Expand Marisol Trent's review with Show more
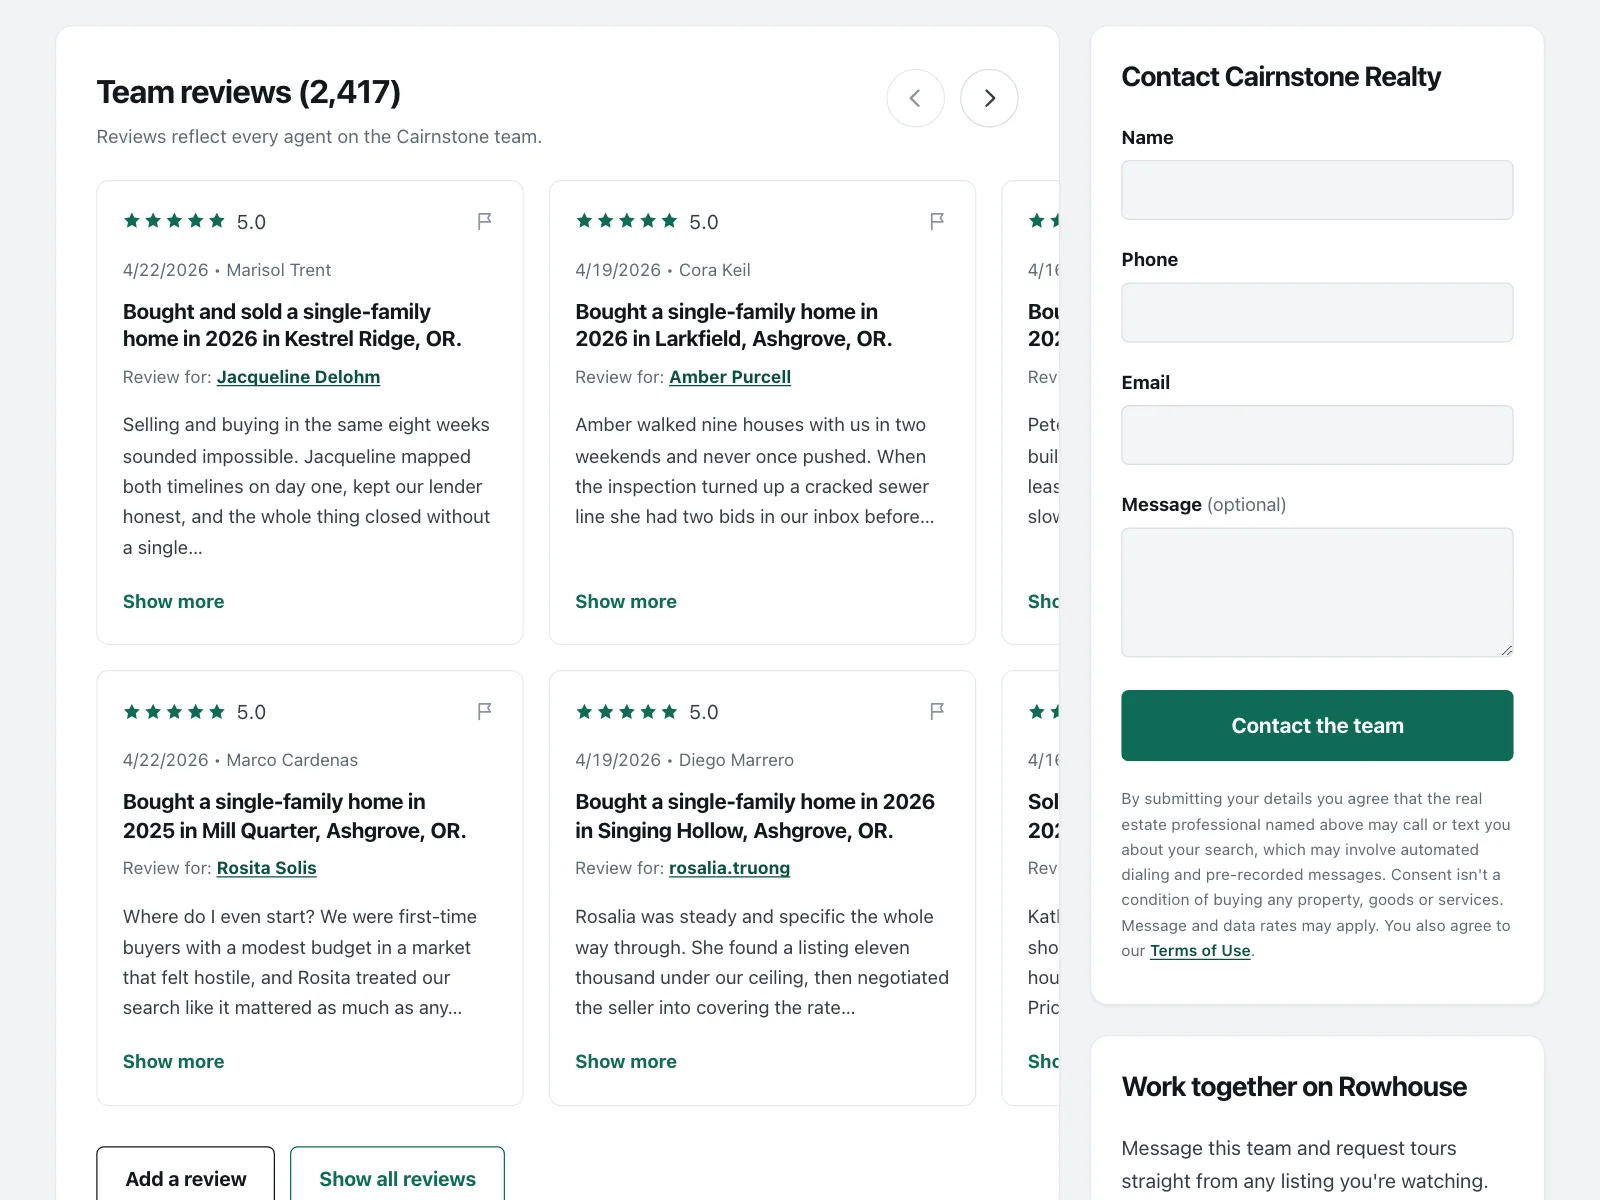This screenshot has height=1200, width=1600. [173, 601]
